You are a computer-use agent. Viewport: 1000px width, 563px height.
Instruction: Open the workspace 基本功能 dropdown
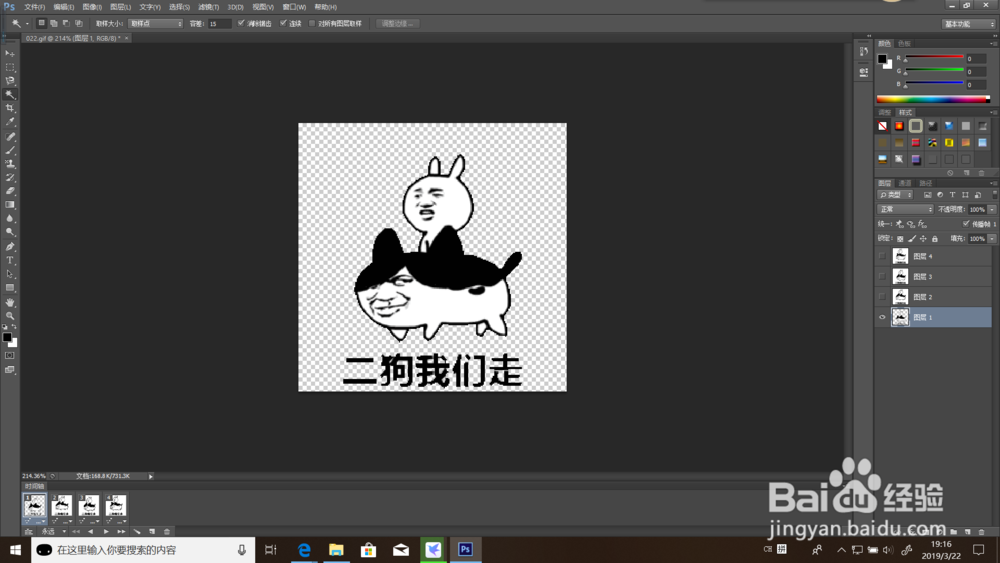(x=969, y=24)
